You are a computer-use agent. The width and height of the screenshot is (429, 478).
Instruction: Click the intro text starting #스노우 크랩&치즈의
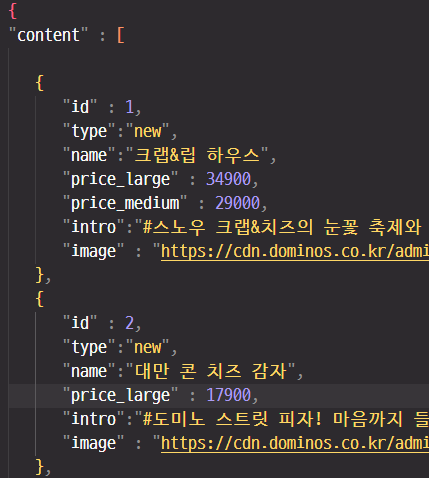coord(282,227)
